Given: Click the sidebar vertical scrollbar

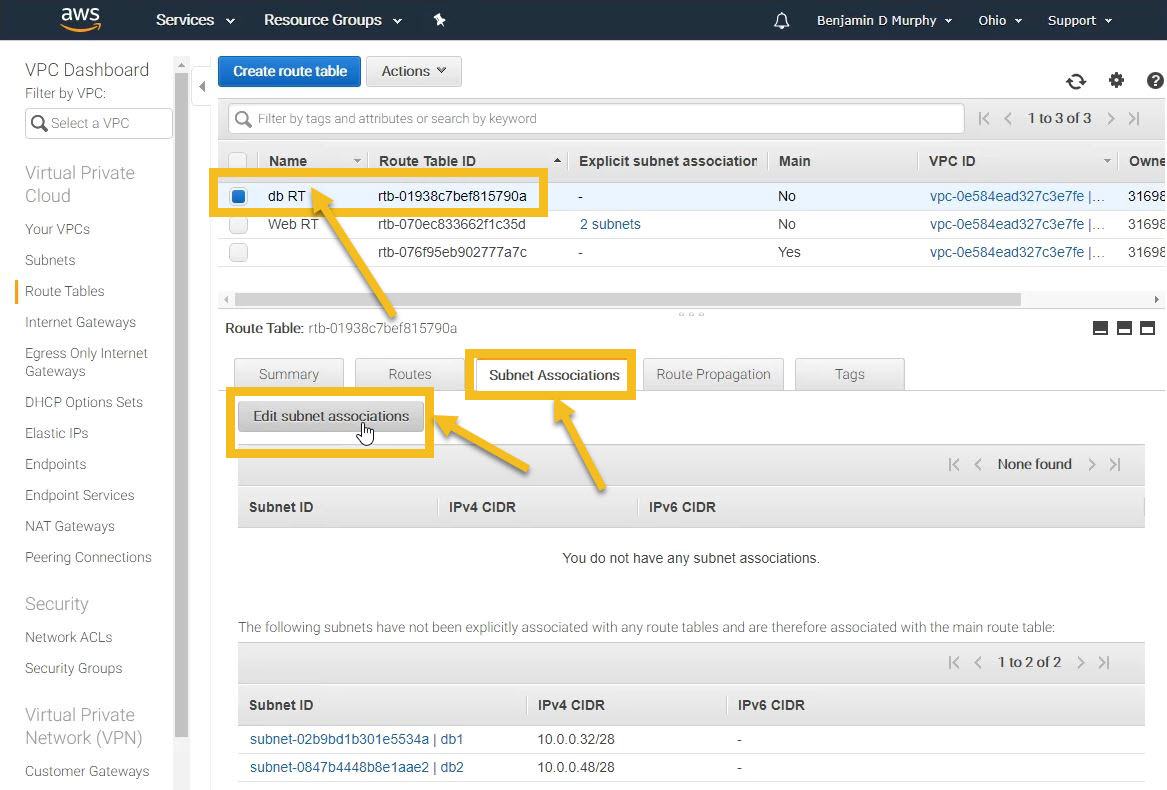Looking at the screenshot, I should pos(181,405).
